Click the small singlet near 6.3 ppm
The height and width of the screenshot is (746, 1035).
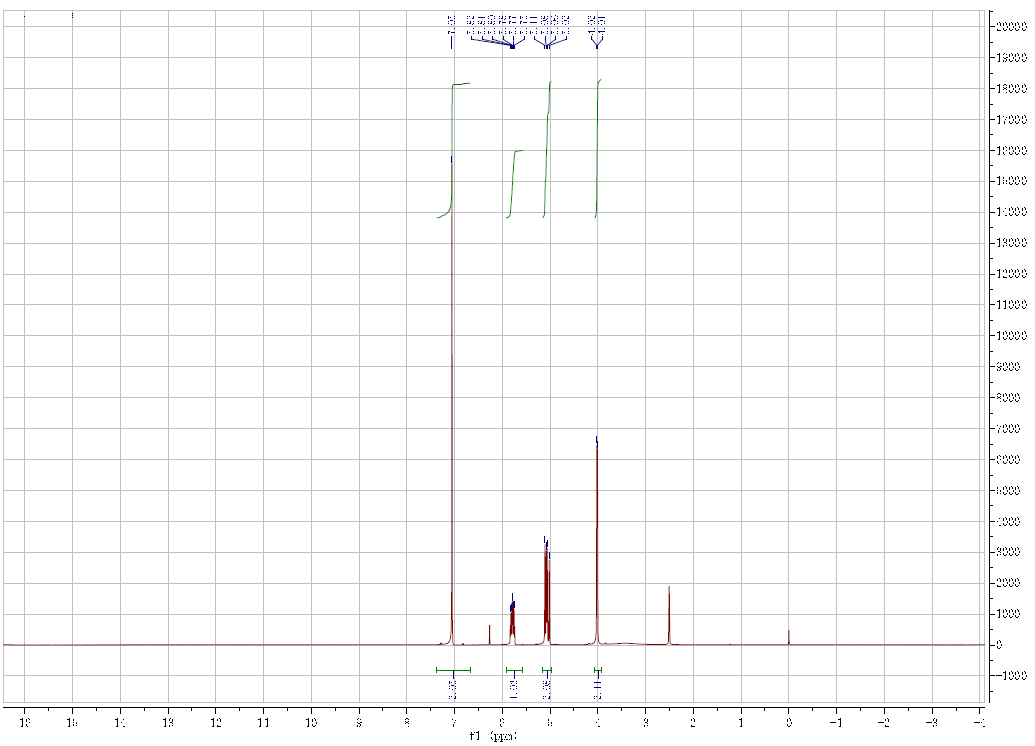pos(489,634)
